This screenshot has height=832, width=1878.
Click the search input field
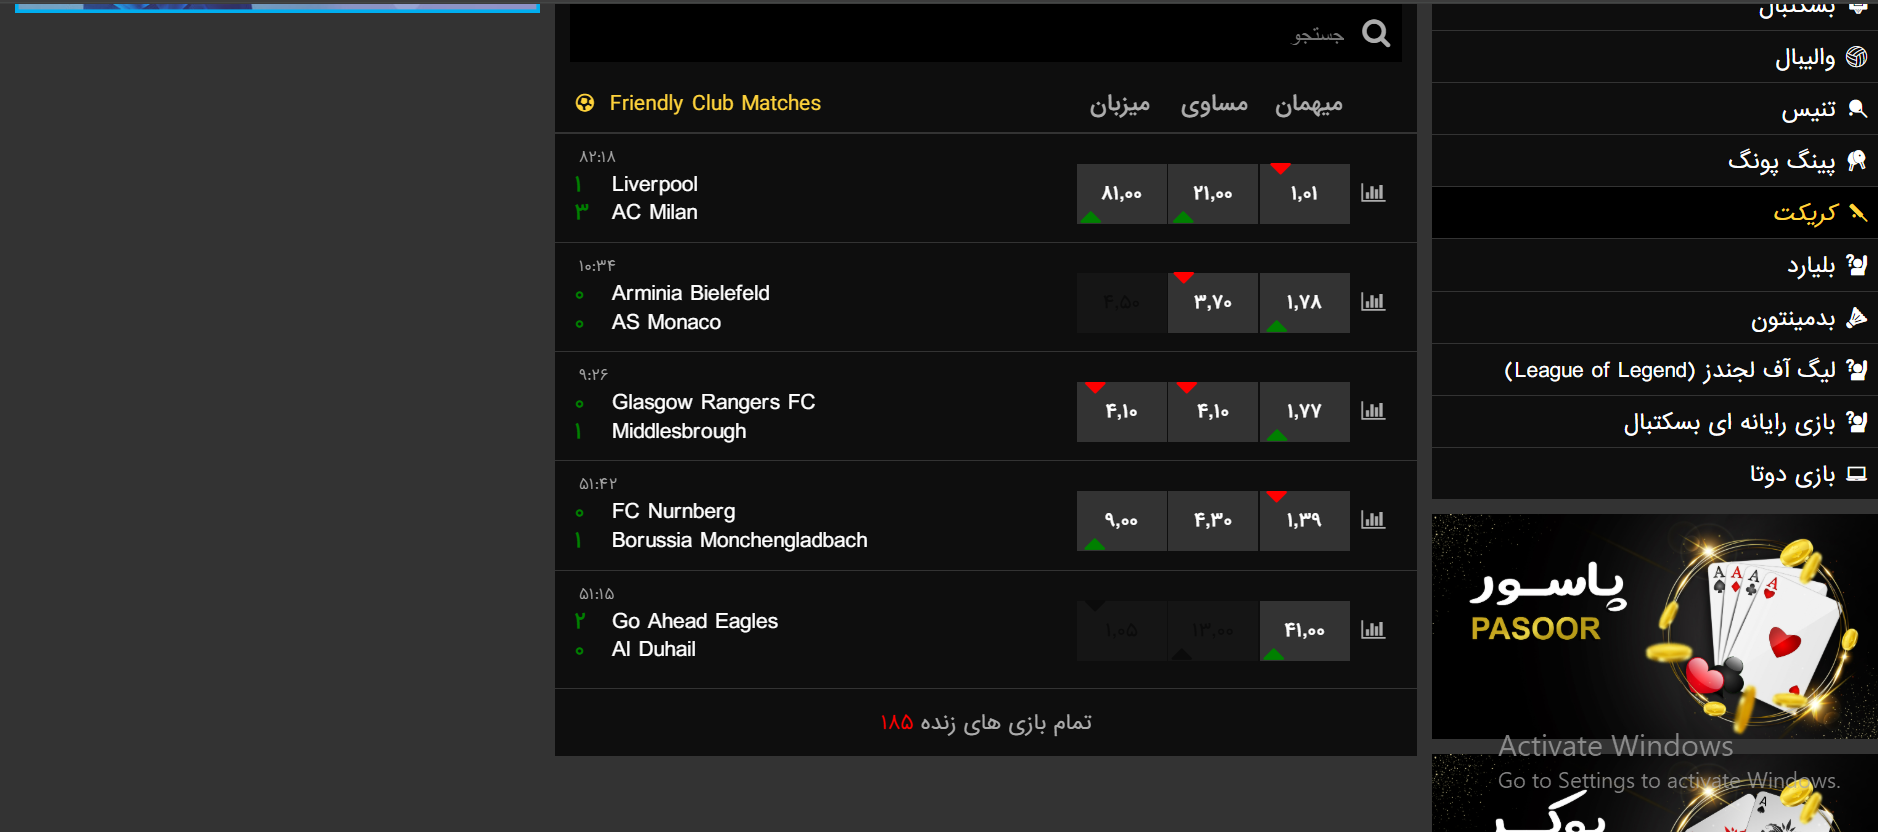(x=960, y=34)
